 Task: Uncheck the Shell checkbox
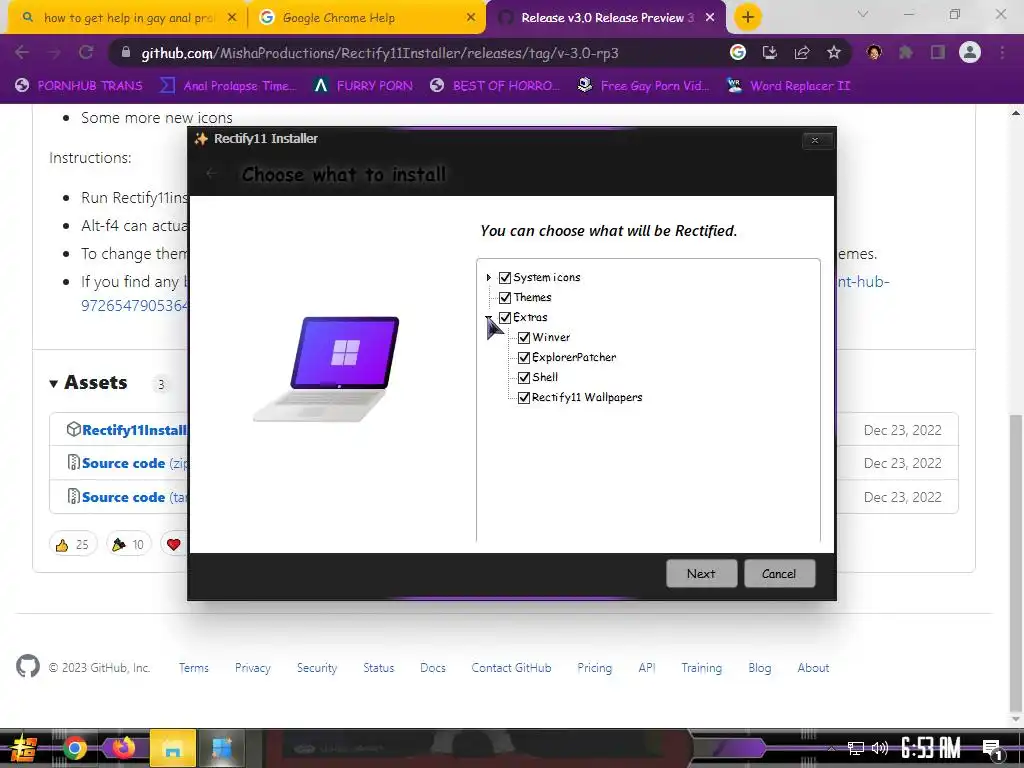pos(524,377)
